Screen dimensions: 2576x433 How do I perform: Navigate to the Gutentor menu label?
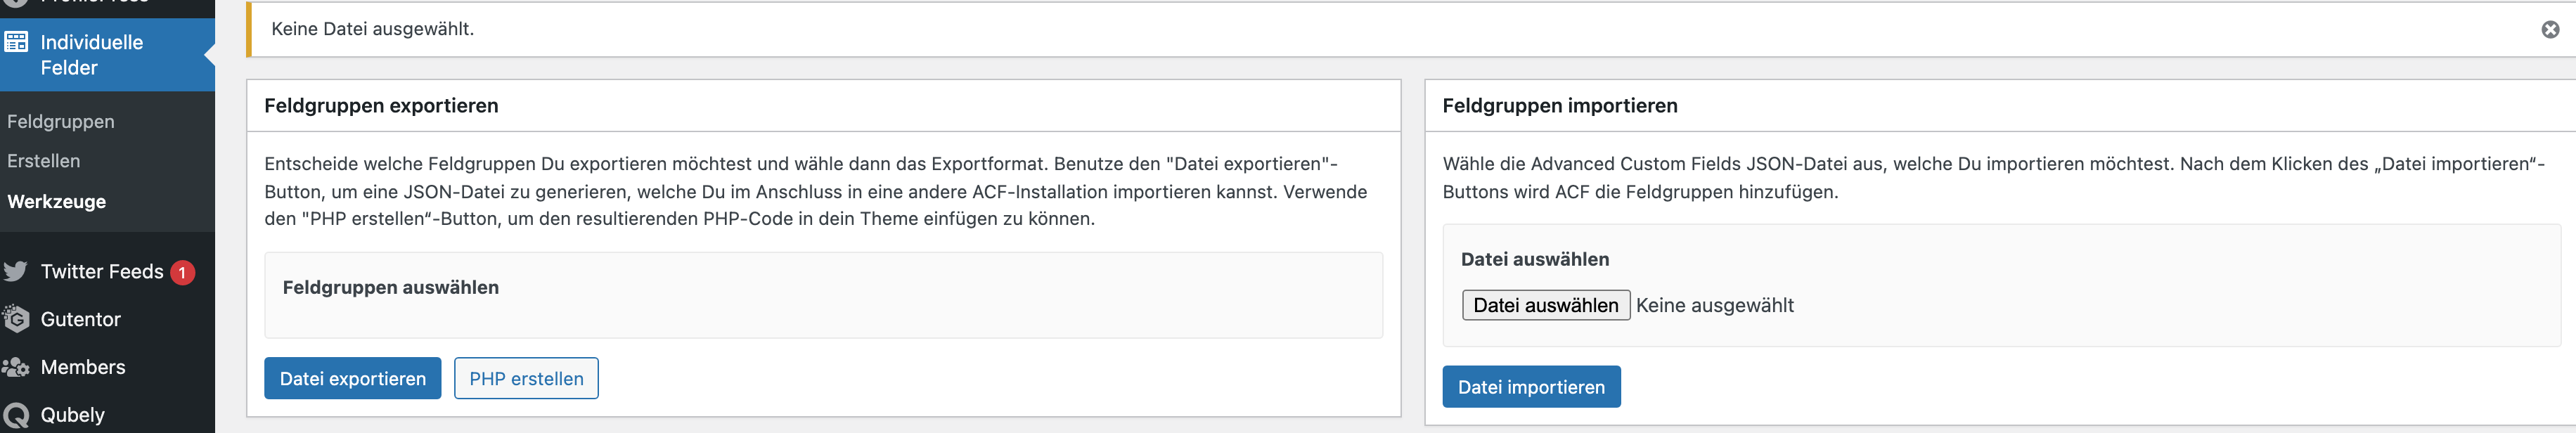(81, 319)
